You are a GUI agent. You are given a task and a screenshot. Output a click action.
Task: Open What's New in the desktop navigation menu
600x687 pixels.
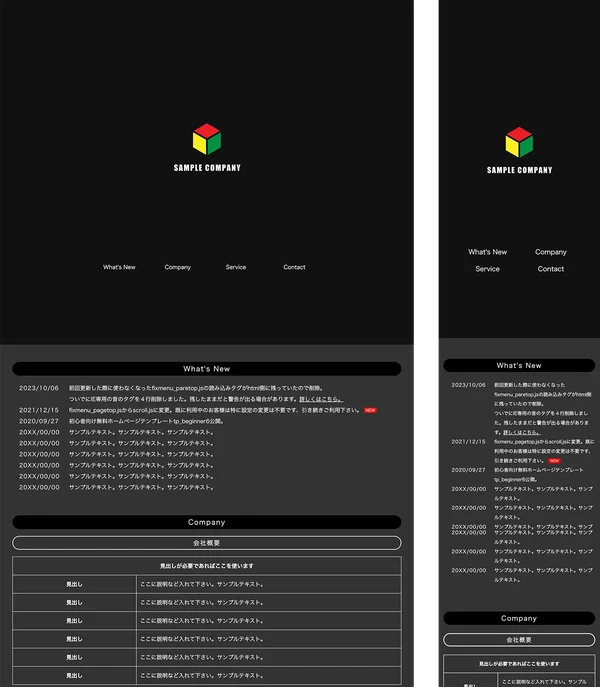click(119, 267)
